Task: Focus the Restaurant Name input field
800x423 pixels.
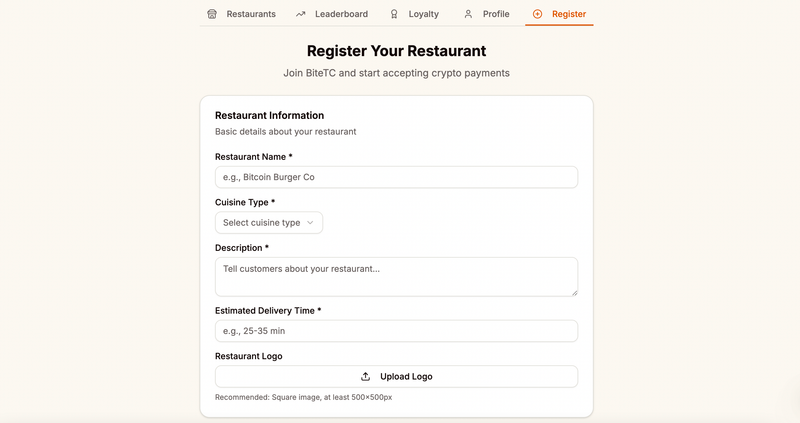Action: (x=396, y=177)
